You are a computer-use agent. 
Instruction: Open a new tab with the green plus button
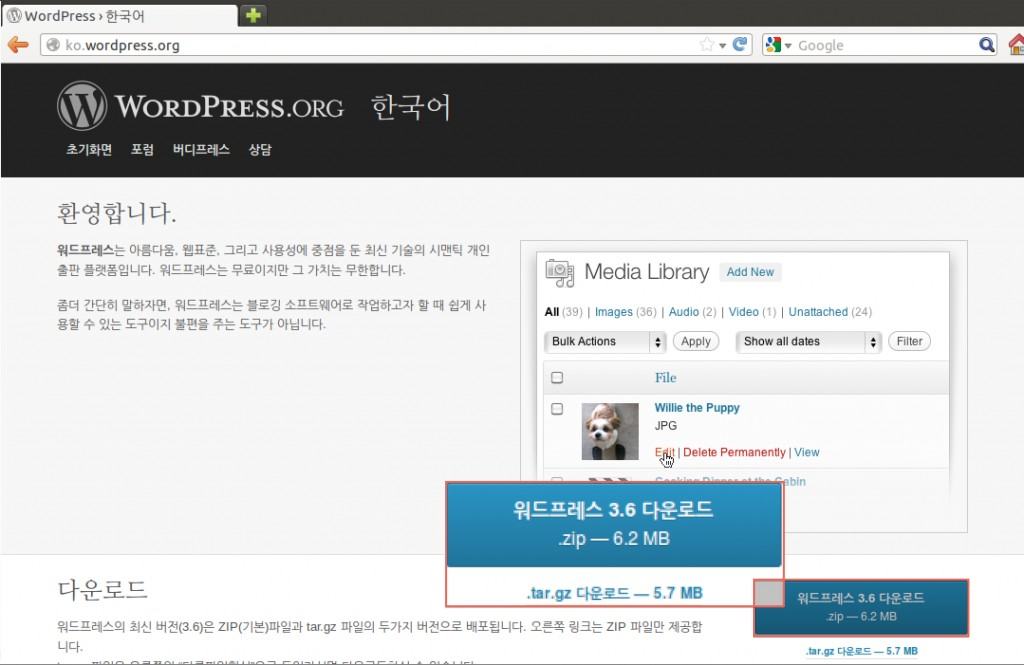point(253,15)
